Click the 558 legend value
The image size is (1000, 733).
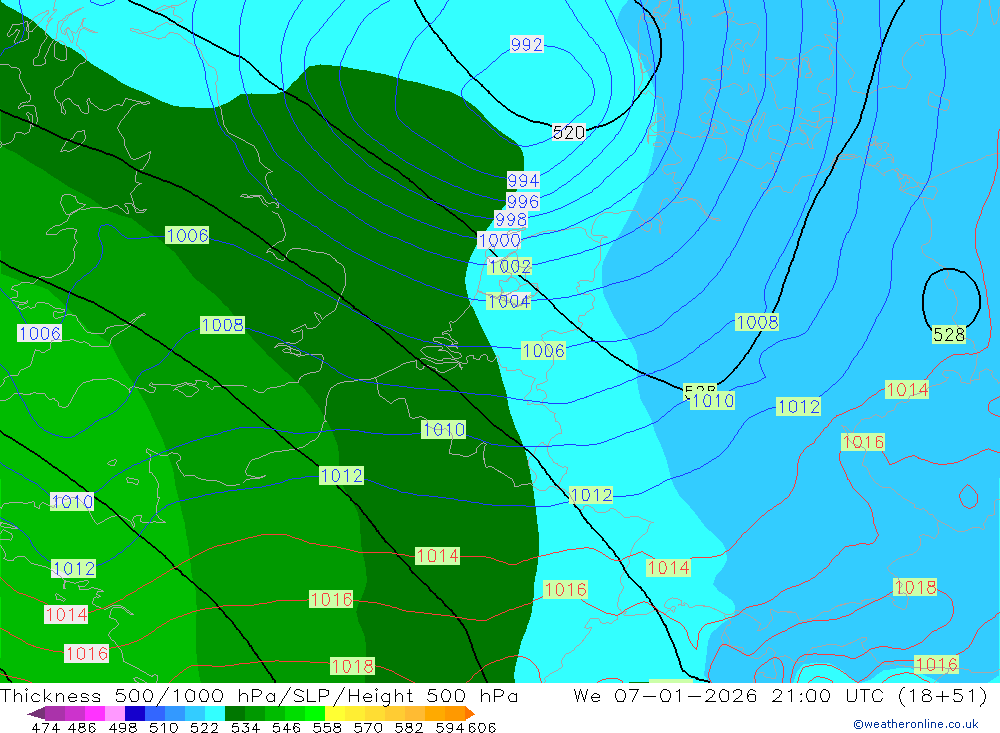pyautogui.click(x=327, y=727)
